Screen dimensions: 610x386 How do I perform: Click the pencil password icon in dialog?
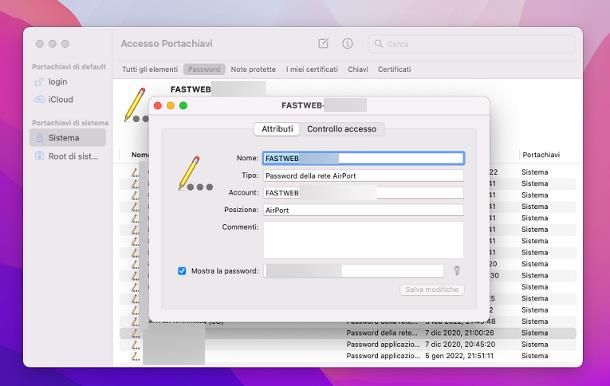tap(195, 173)
